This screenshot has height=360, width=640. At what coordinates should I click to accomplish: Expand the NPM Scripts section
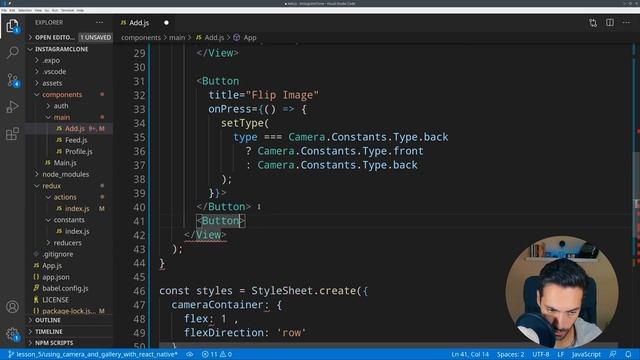(70, 343)
